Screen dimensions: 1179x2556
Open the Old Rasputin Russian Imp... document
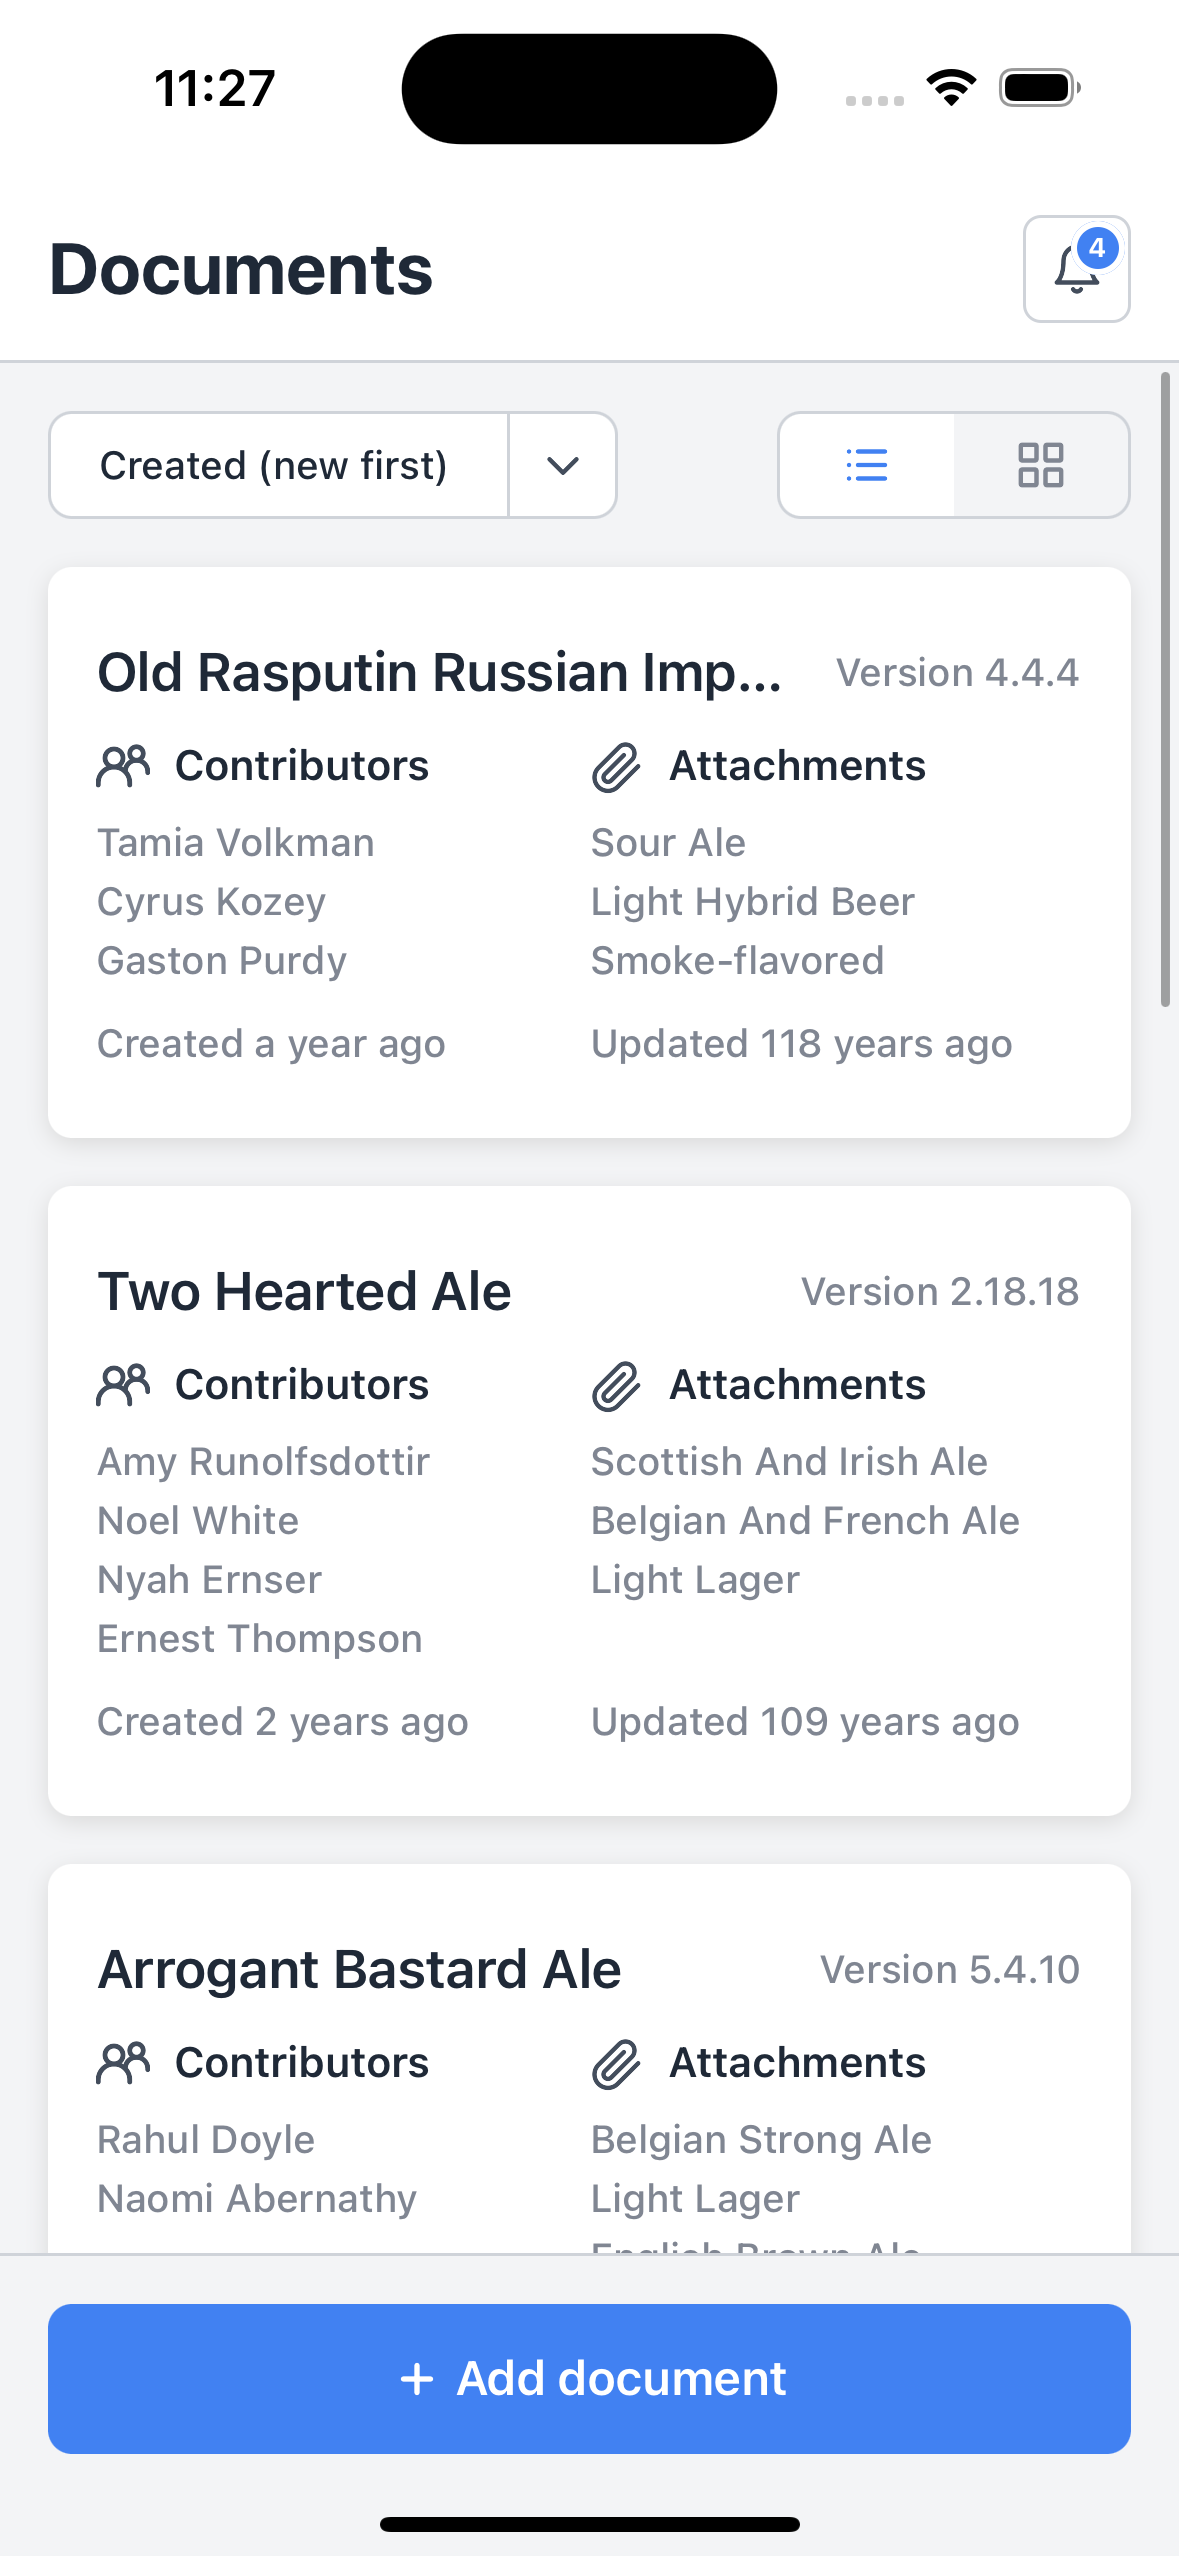pos(439,672)
